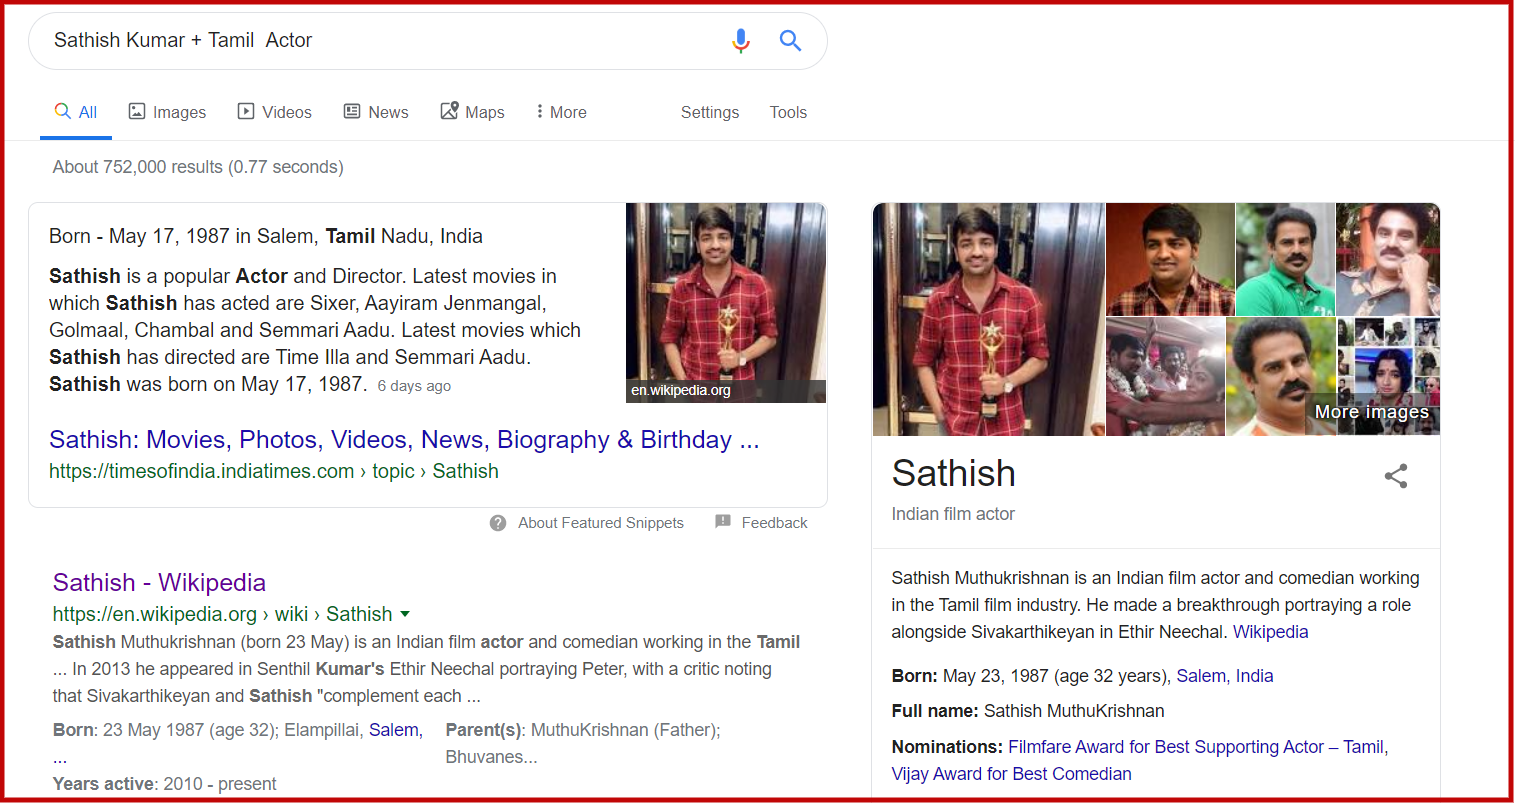
Task: Click the share icon beside Sathish
Action: coord(1396,476)
